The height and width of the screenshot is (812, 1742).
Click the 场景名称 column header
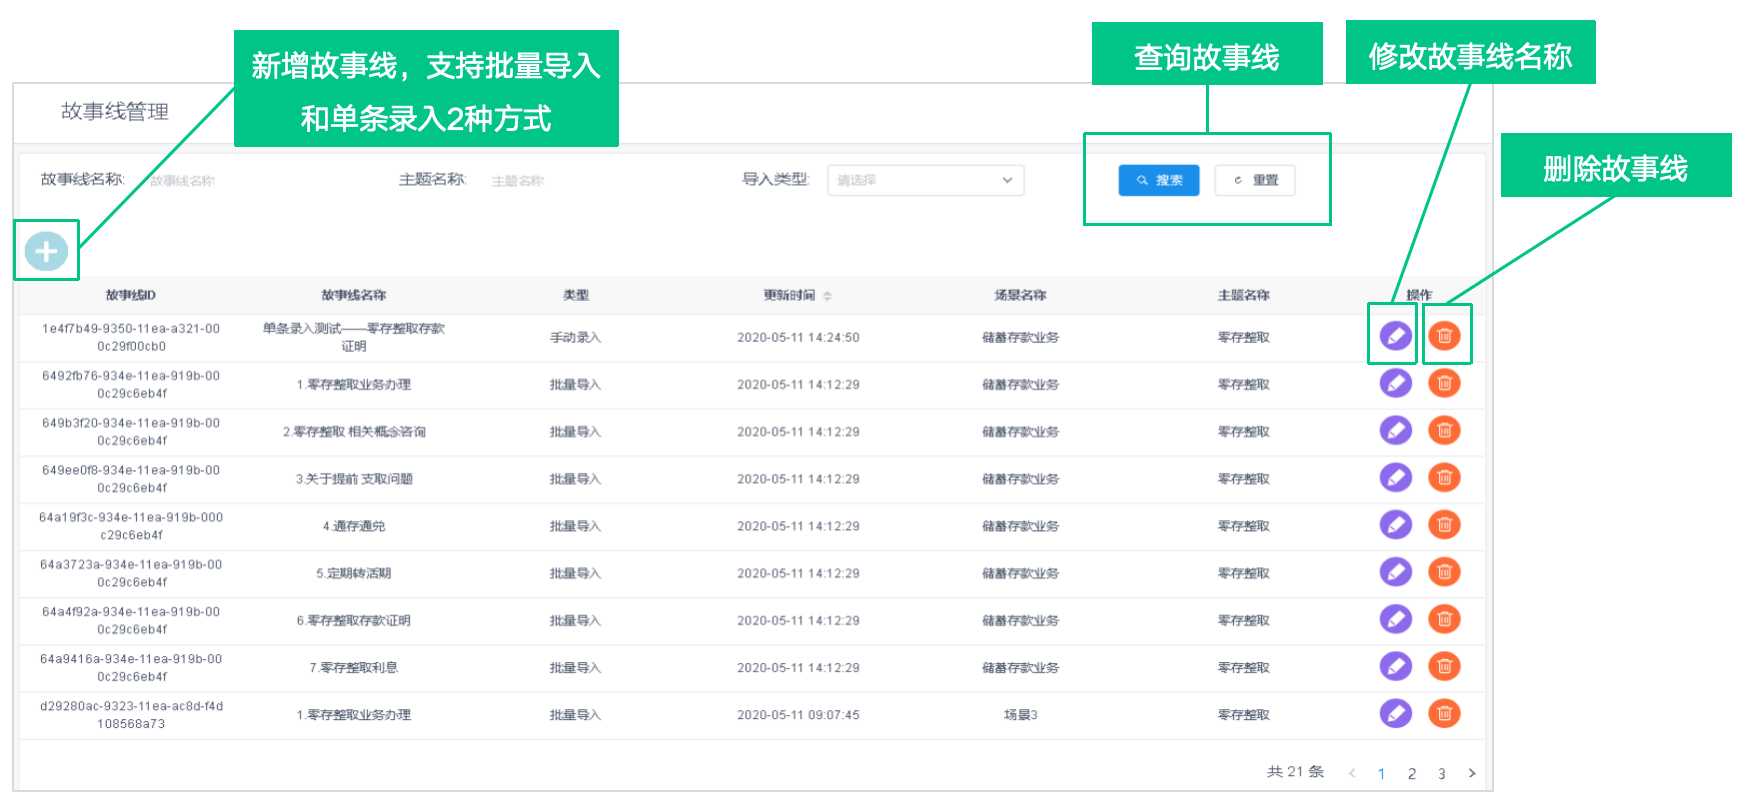pyautogui.click(x=1020, y=295)
